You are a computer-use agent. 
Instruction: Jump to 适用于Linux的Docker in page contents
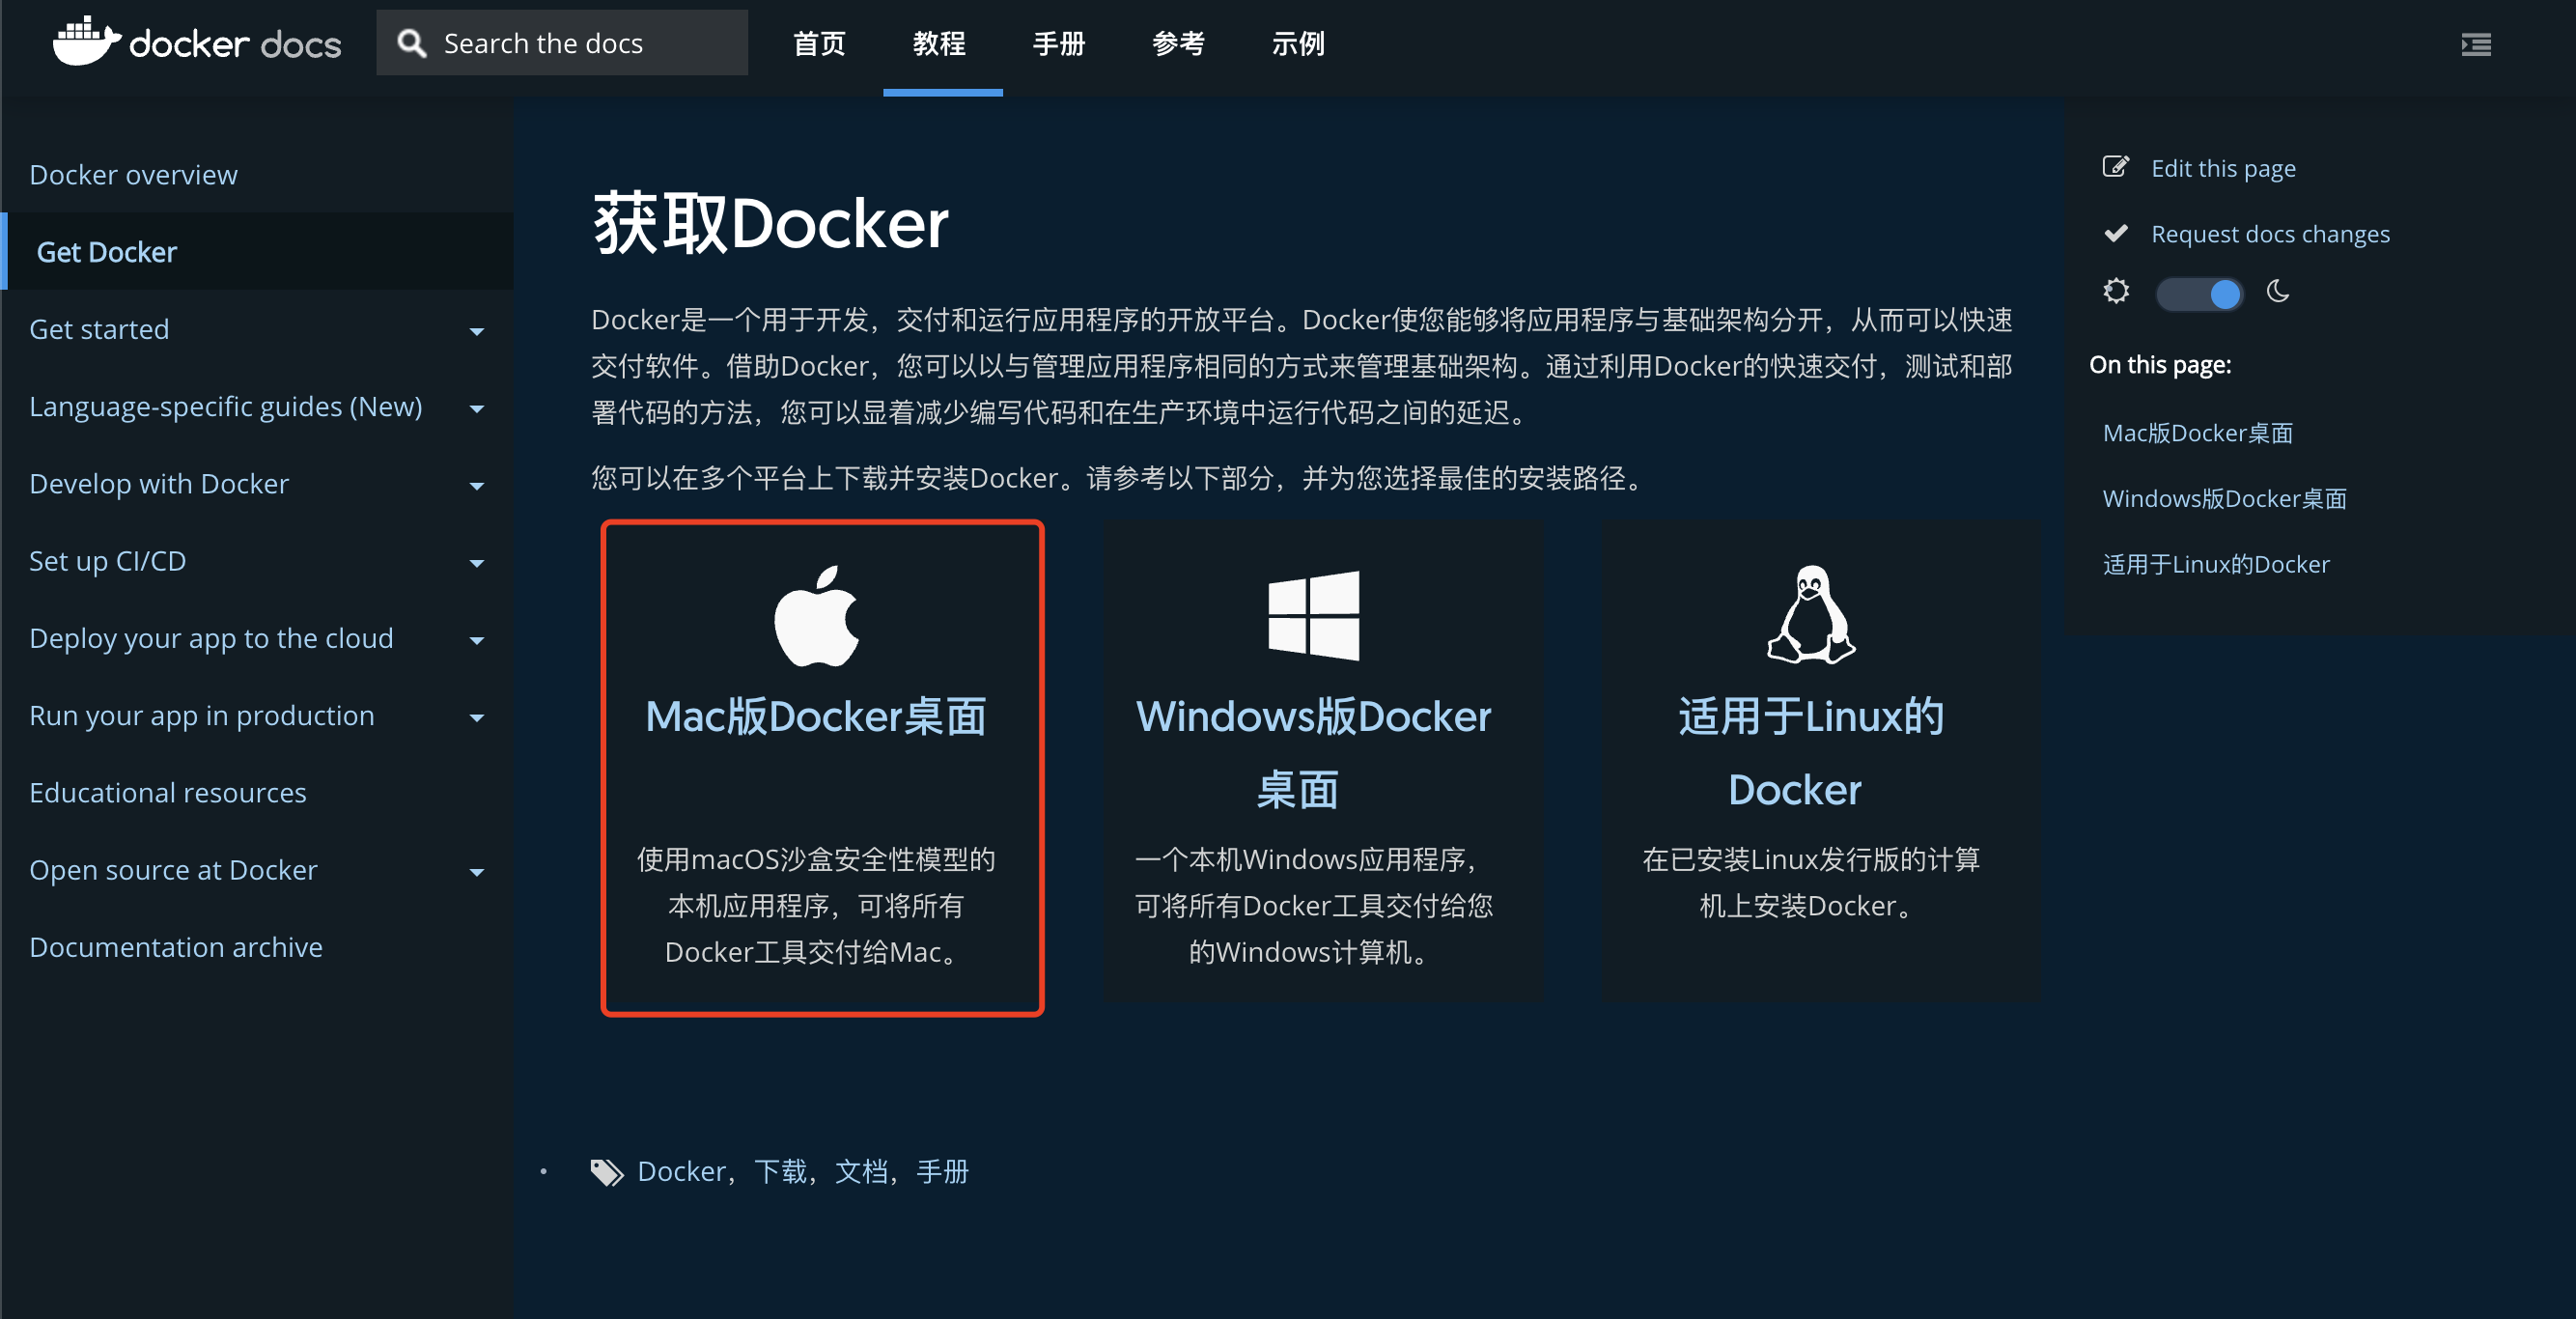[x=2216, y=565]
